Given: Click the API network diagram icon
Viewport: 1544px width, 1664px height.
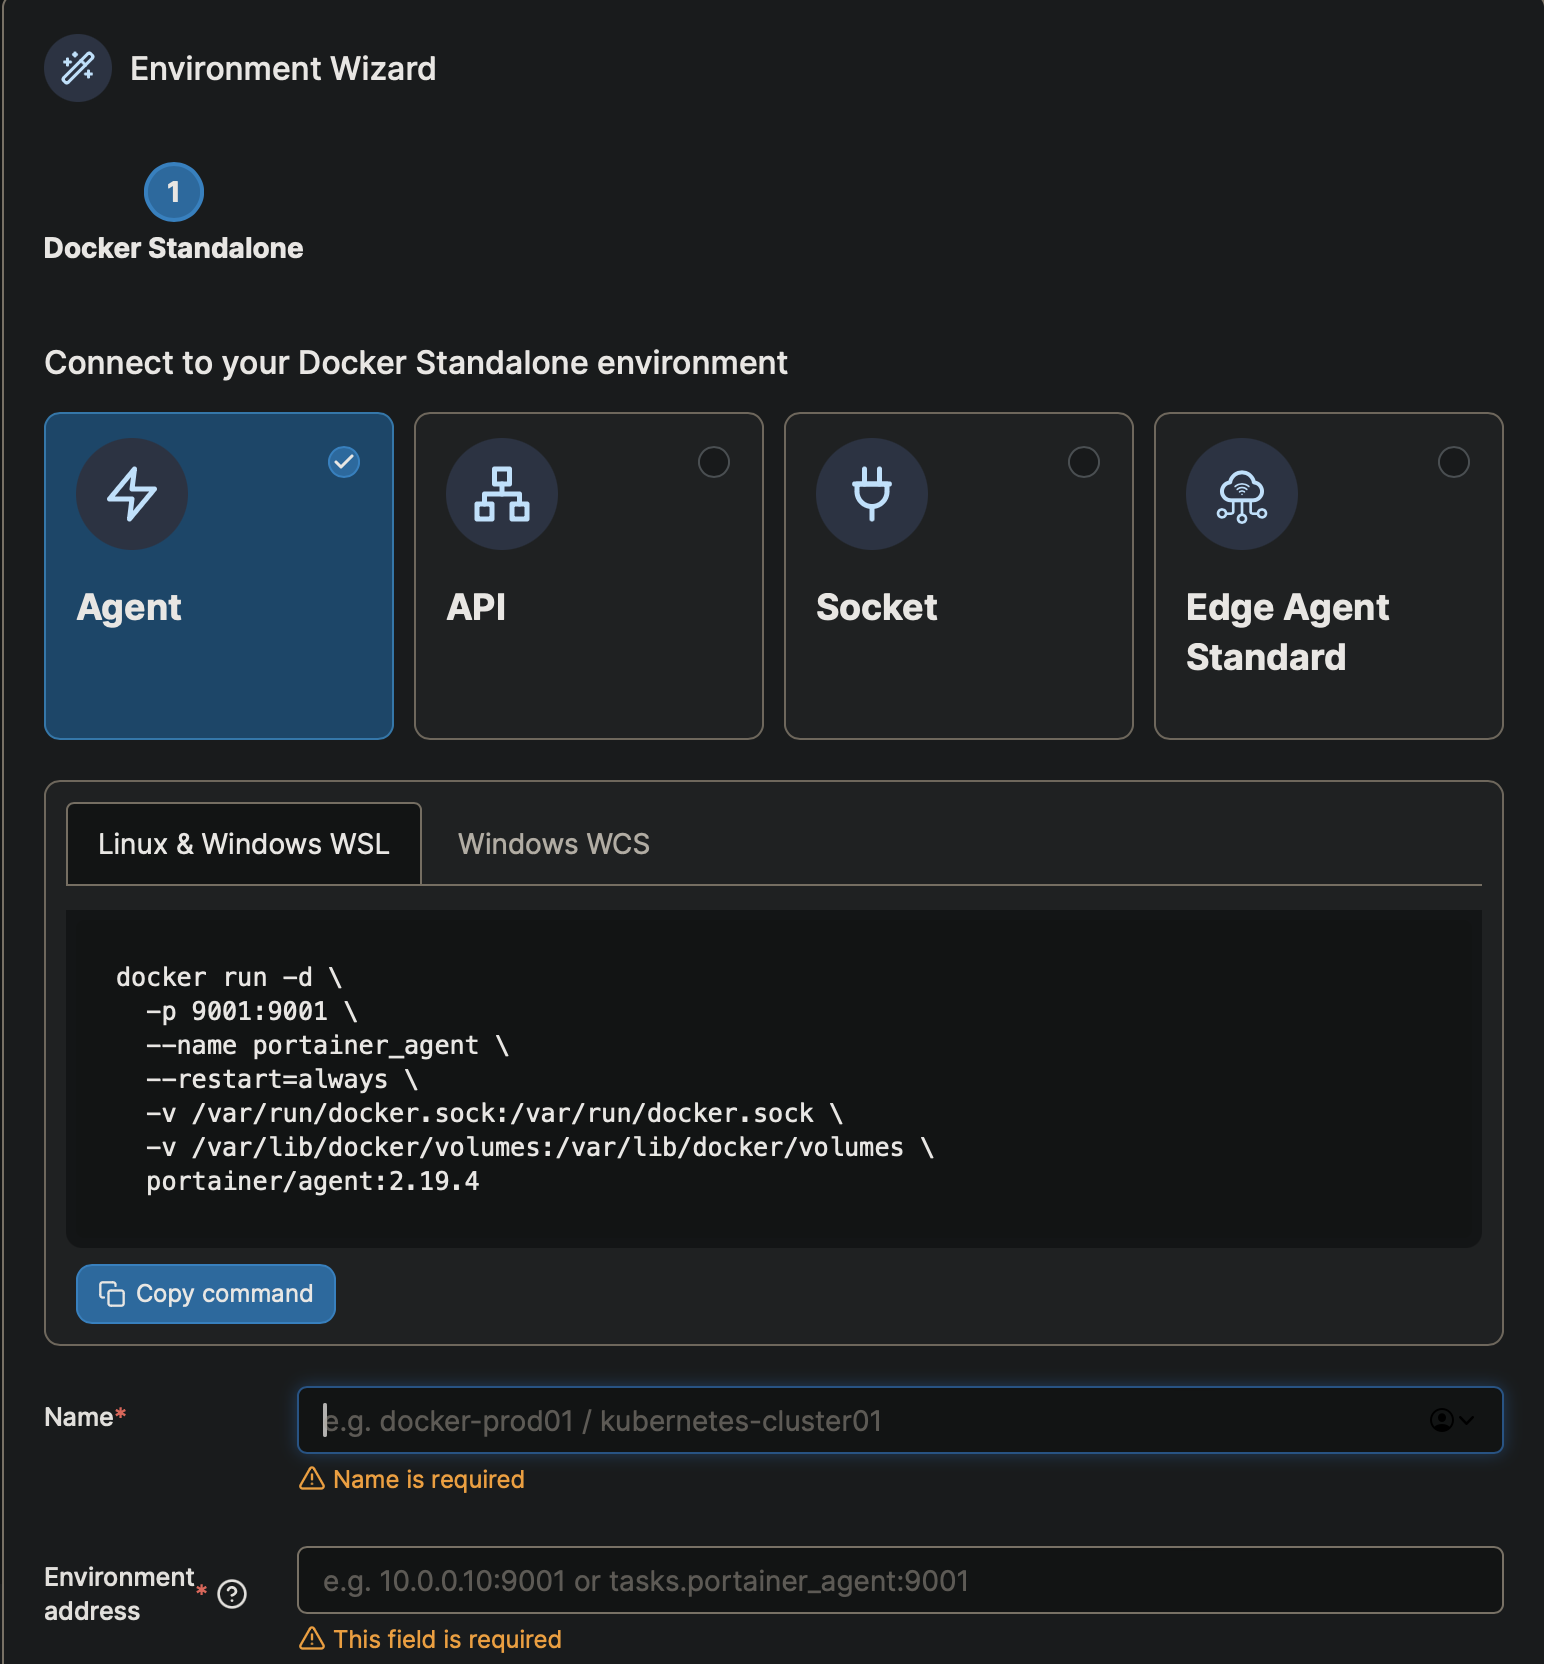Looking at the screenshot, I should click(x=502, y=494).
